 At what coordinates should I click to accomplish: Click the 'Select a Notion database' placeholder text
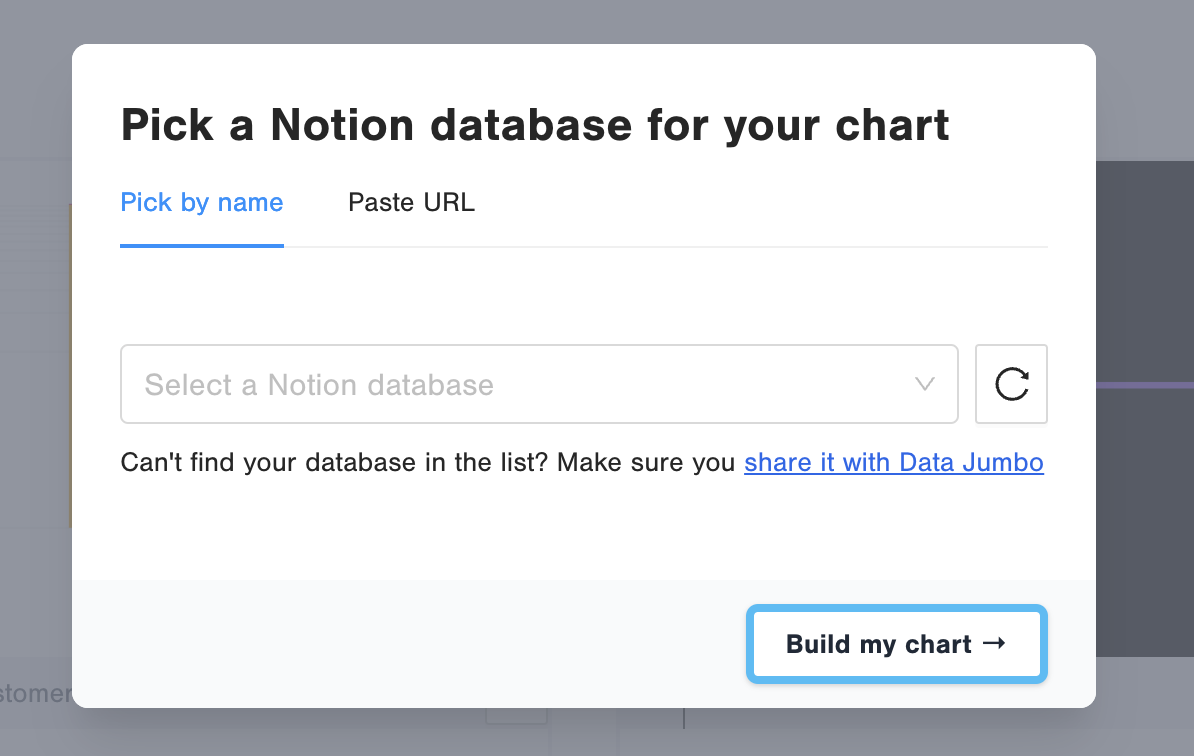click(x=319, y=385)
